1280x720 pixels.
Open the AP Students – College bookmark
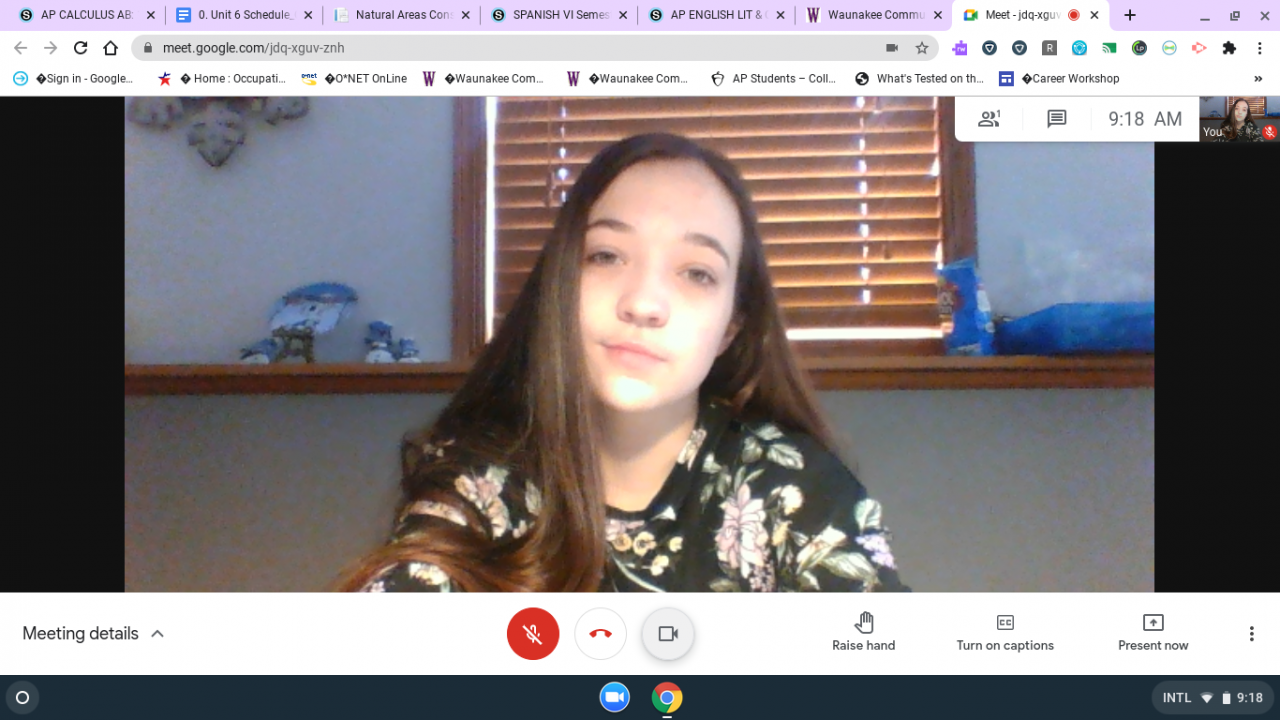(x=773, y=79)
